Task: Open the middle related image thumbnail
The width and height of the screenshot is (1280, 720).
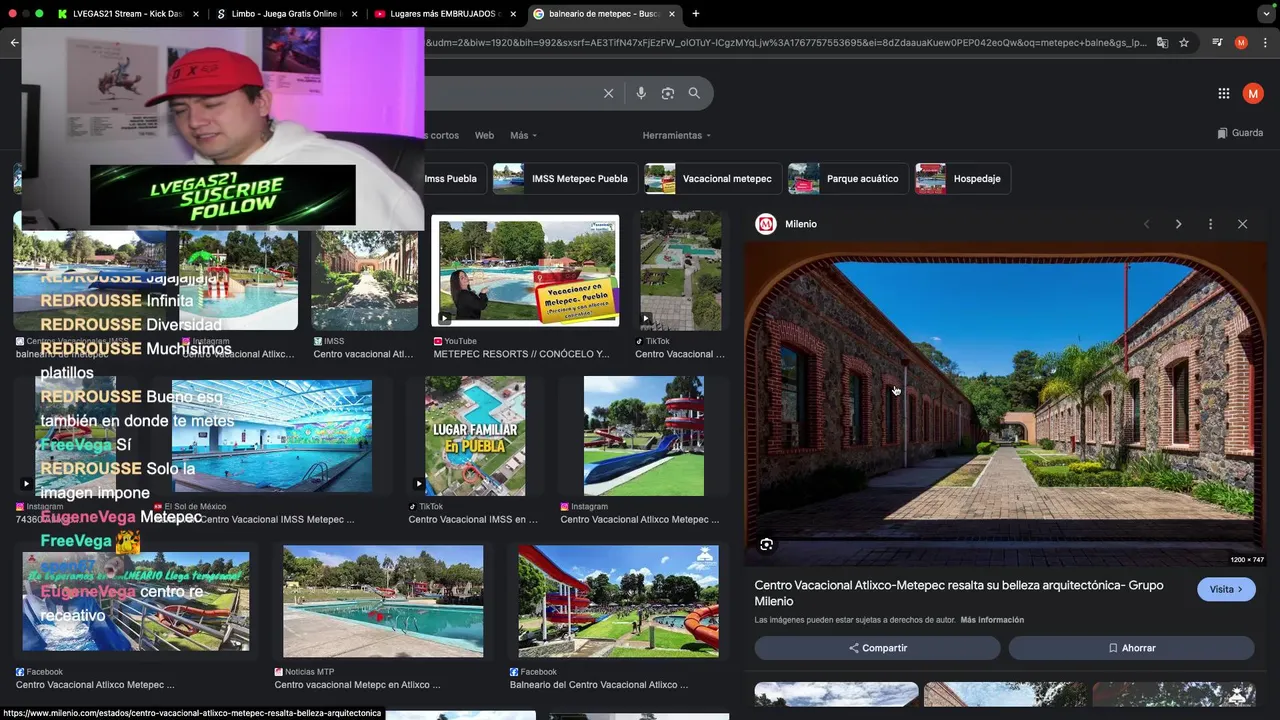Action: point(1005,695)
